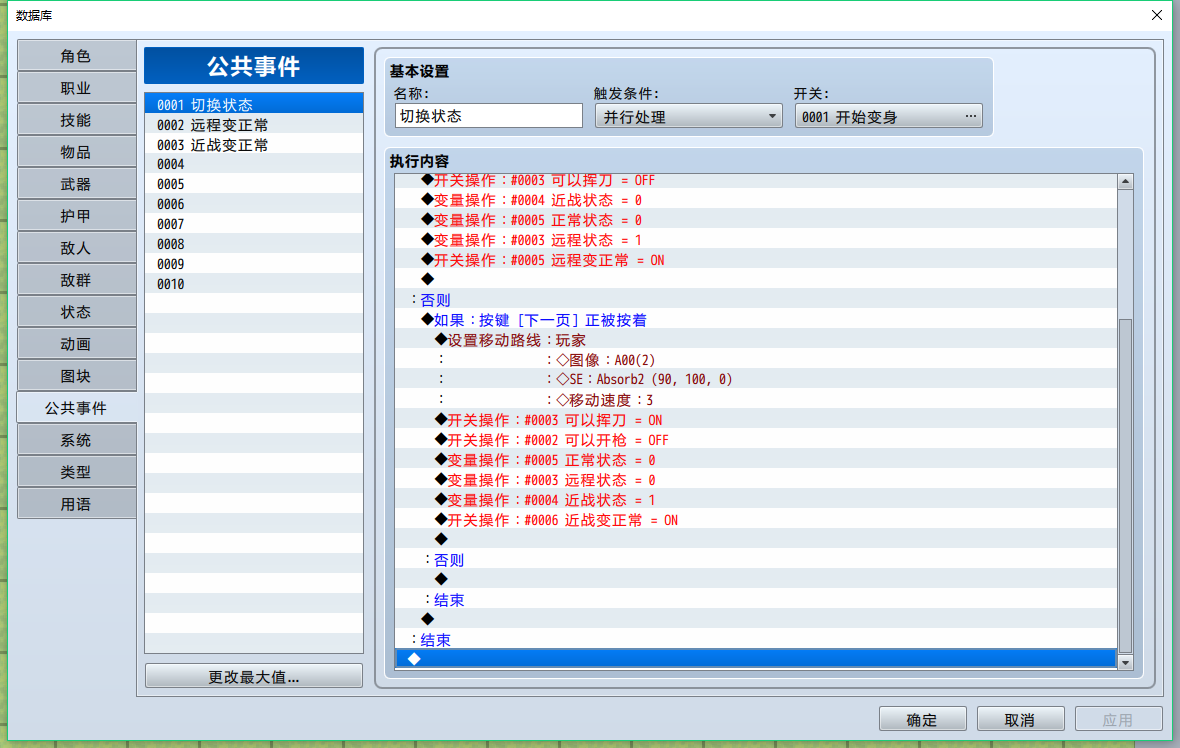Viewport: 1180px width, 748px height.
Task: Select the 动画 tab
Action: 76,344
